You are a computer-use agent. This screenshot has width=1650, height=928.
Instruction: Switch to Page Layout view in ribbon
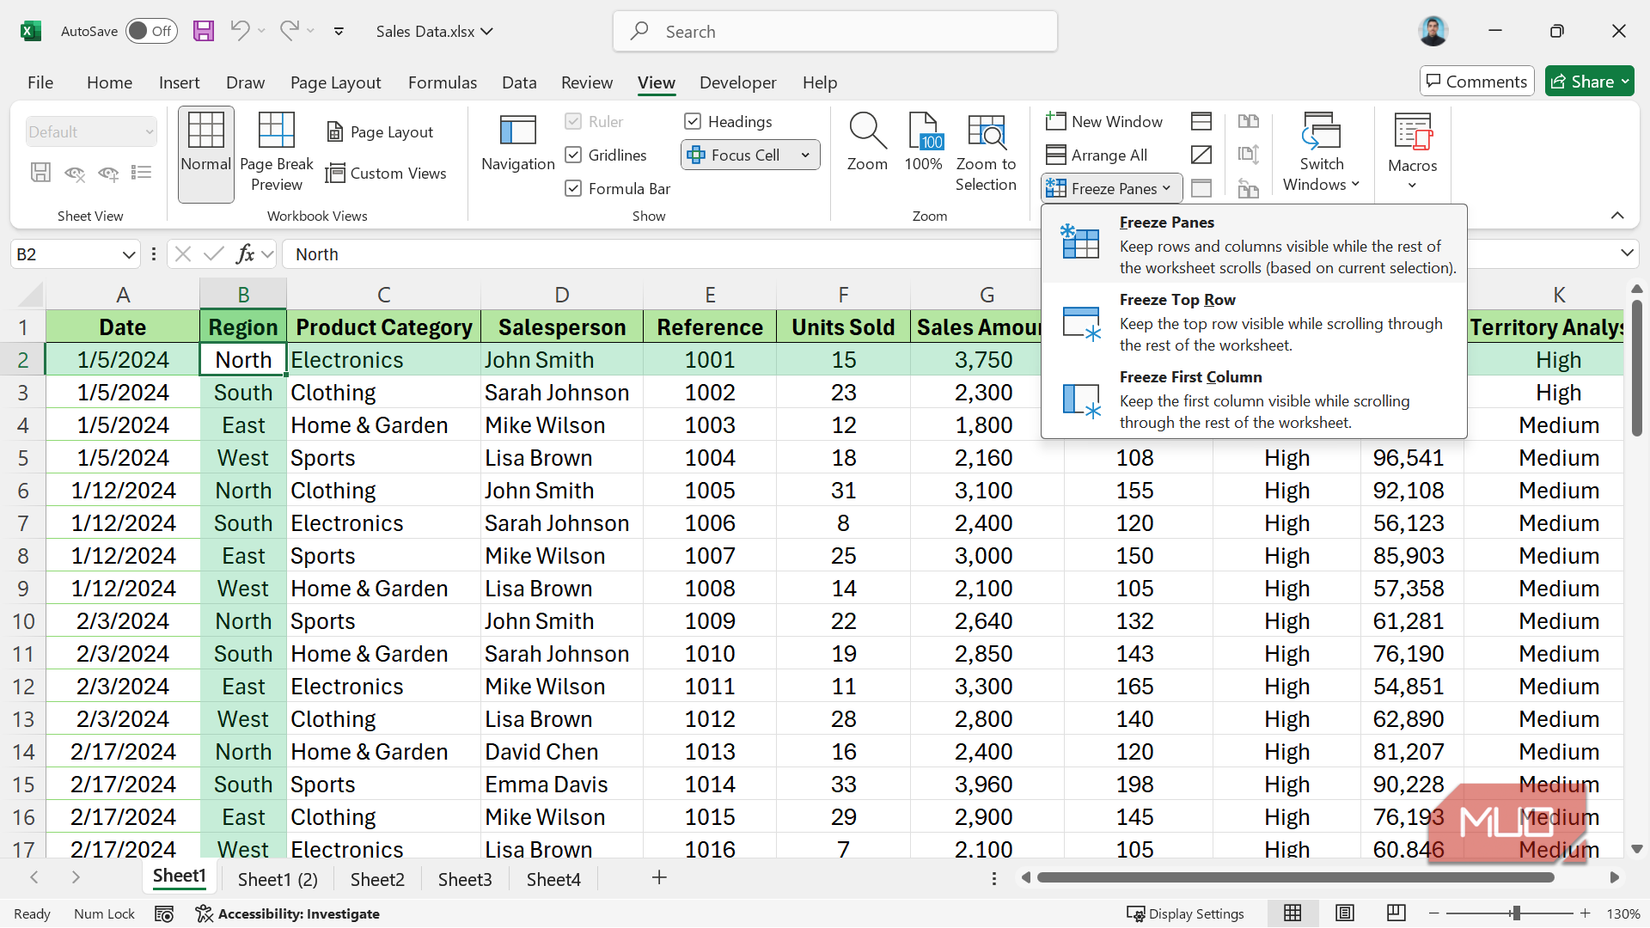380,132
